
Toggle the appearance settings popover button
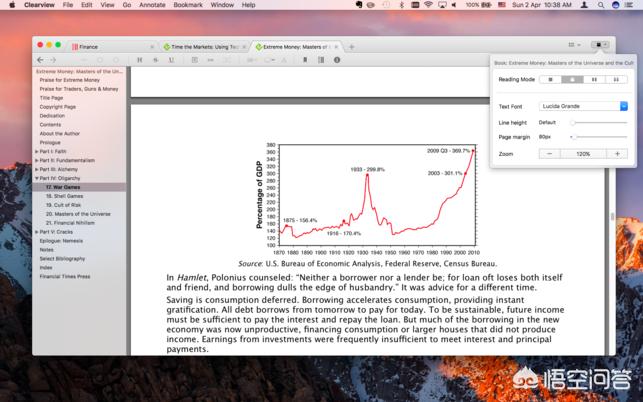pos(600,44)
